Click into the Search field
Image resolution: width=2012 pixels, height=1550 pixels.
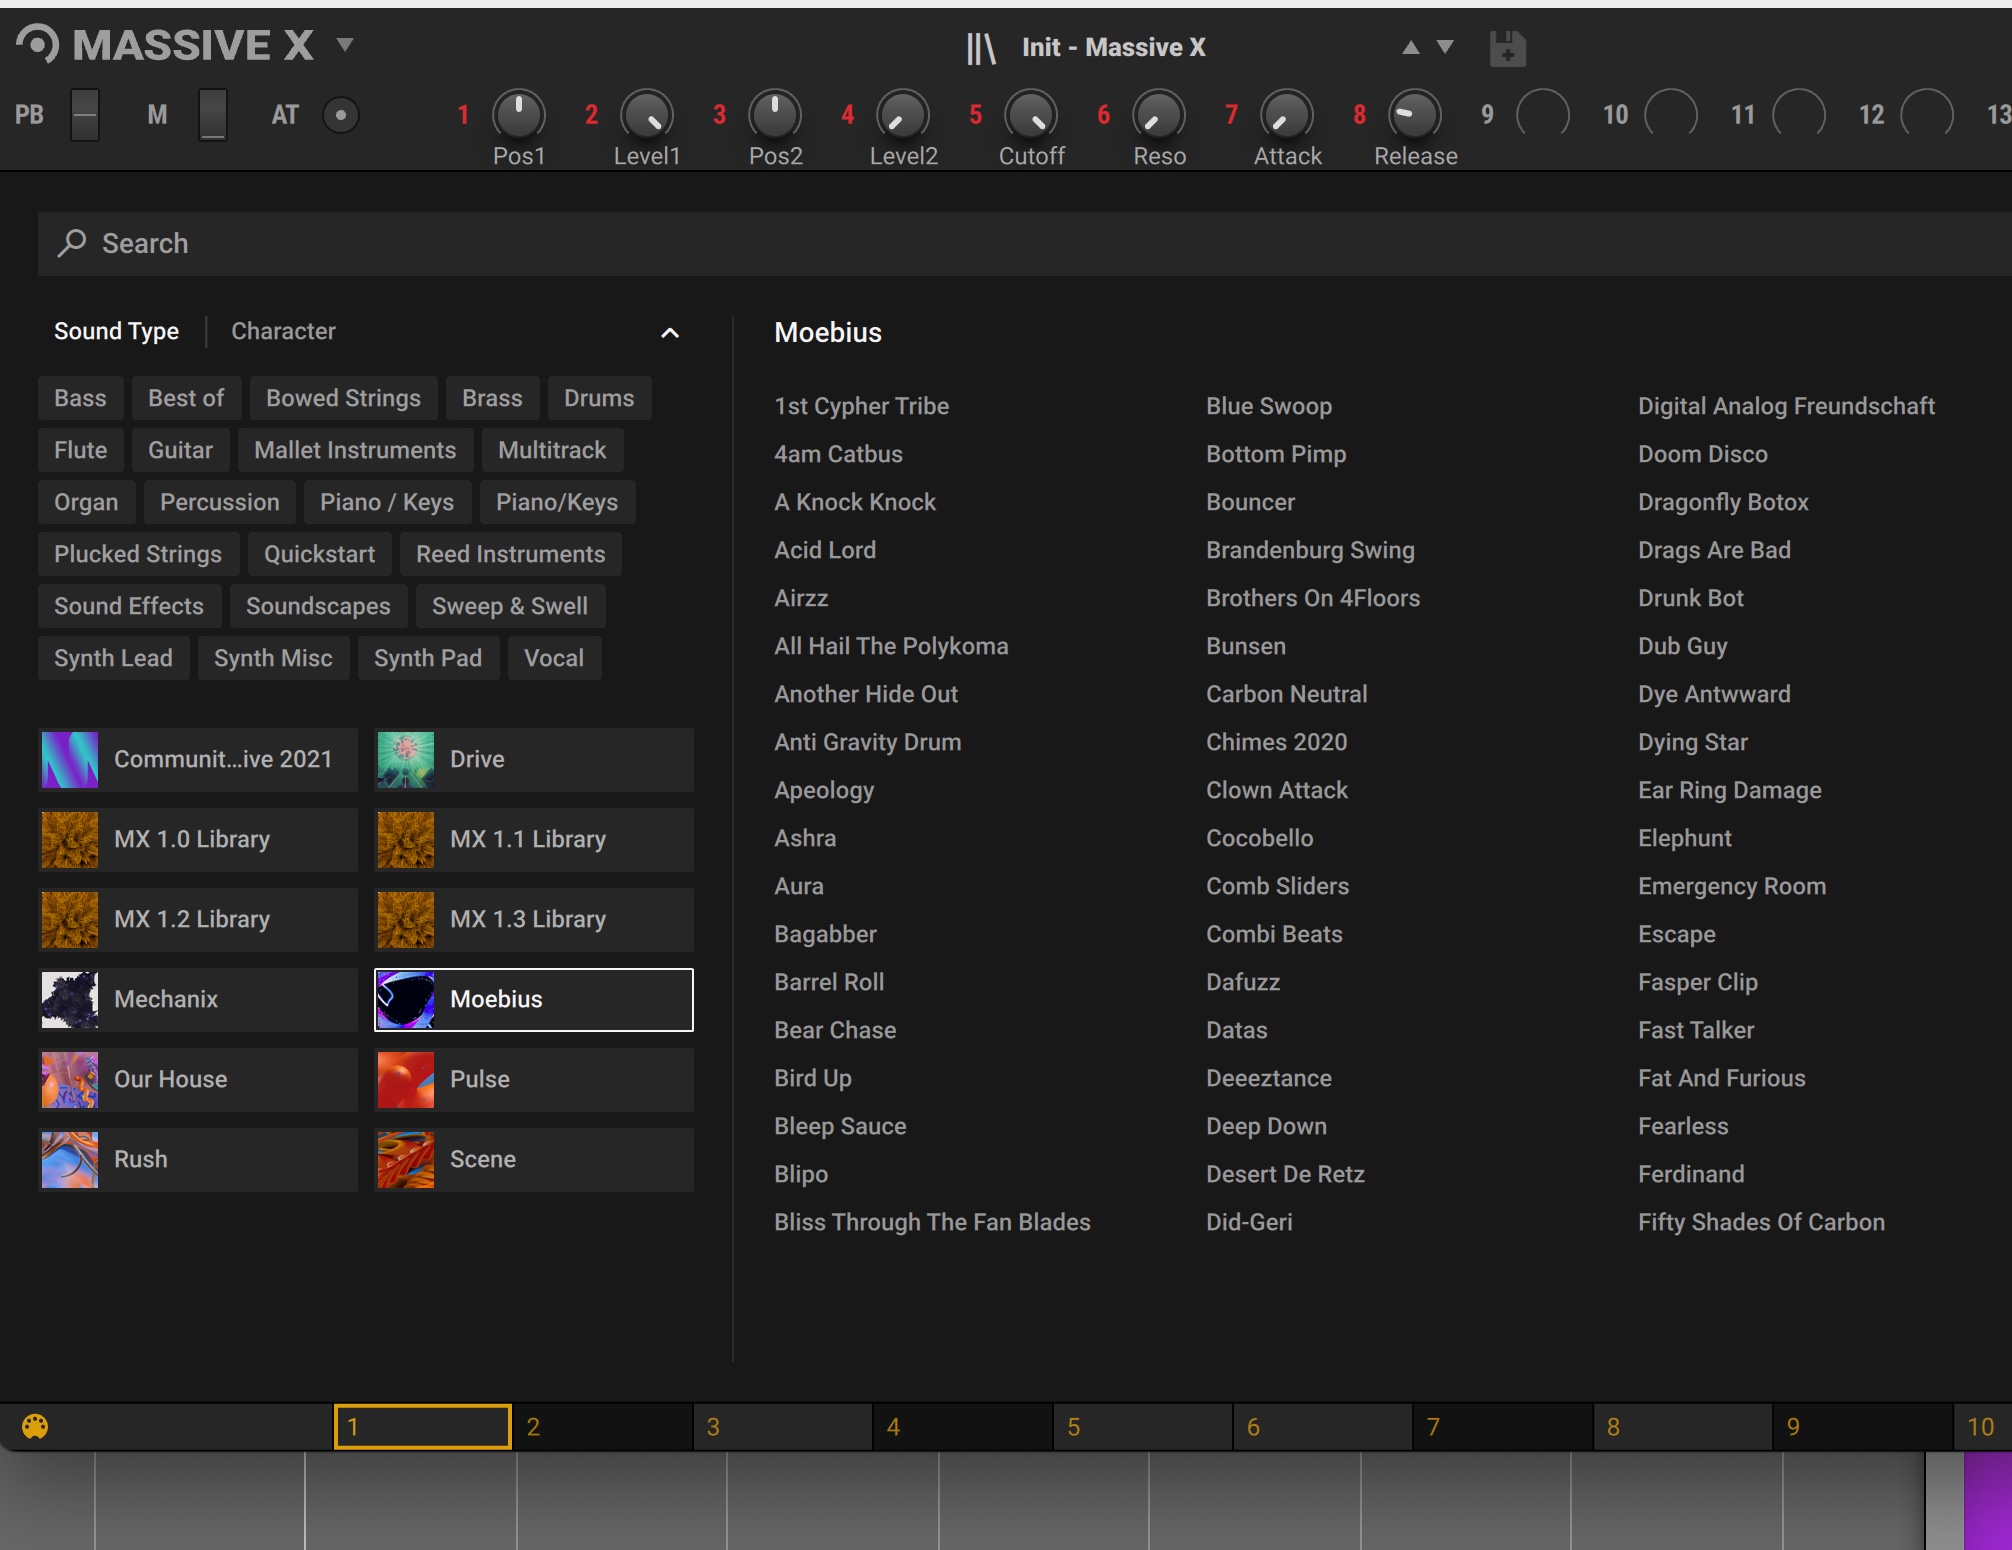coord(1025,243)
